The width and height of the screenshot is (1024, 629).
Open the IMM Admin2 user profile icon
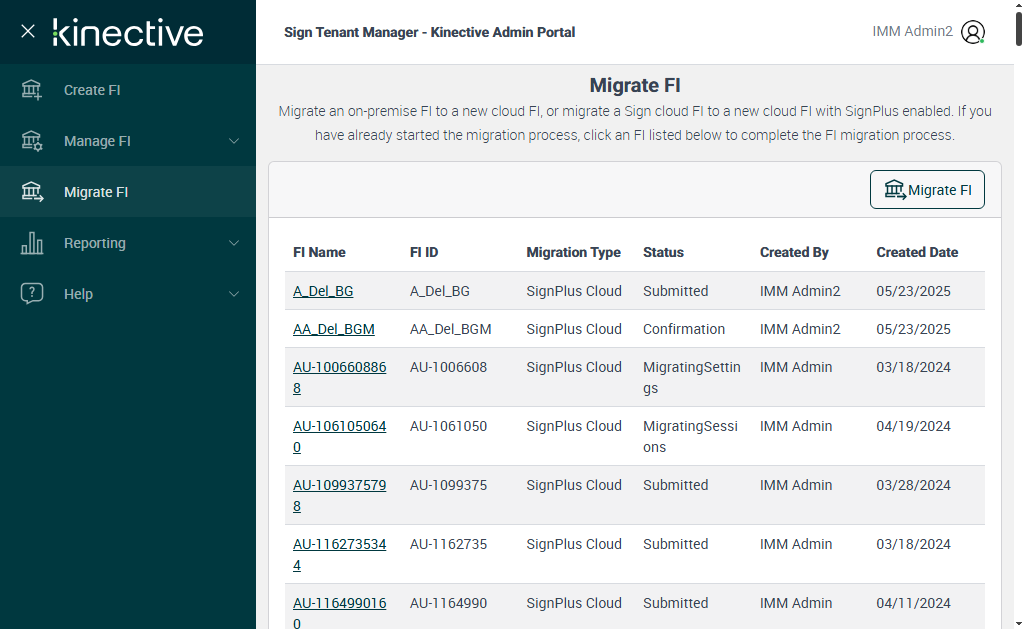coord(972,32)
